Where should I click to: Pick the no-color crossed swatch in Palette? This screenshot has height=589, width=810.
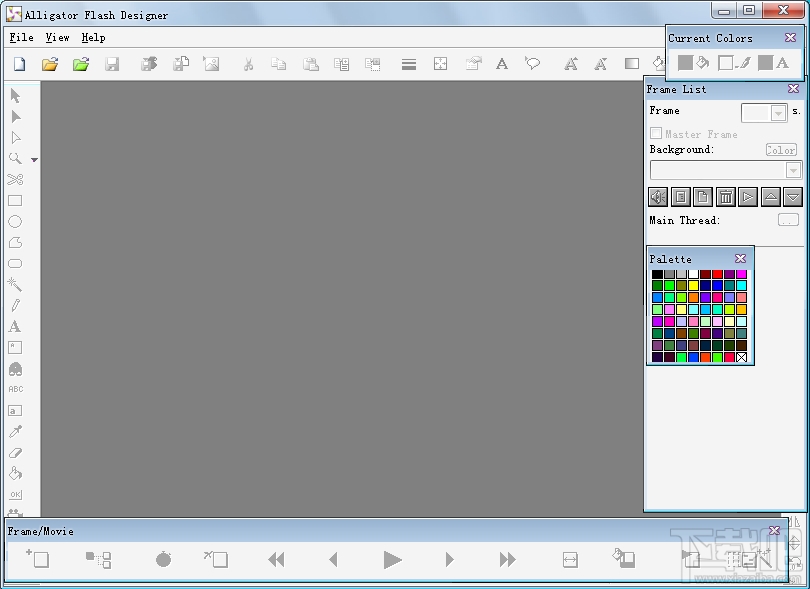(741, 357)
